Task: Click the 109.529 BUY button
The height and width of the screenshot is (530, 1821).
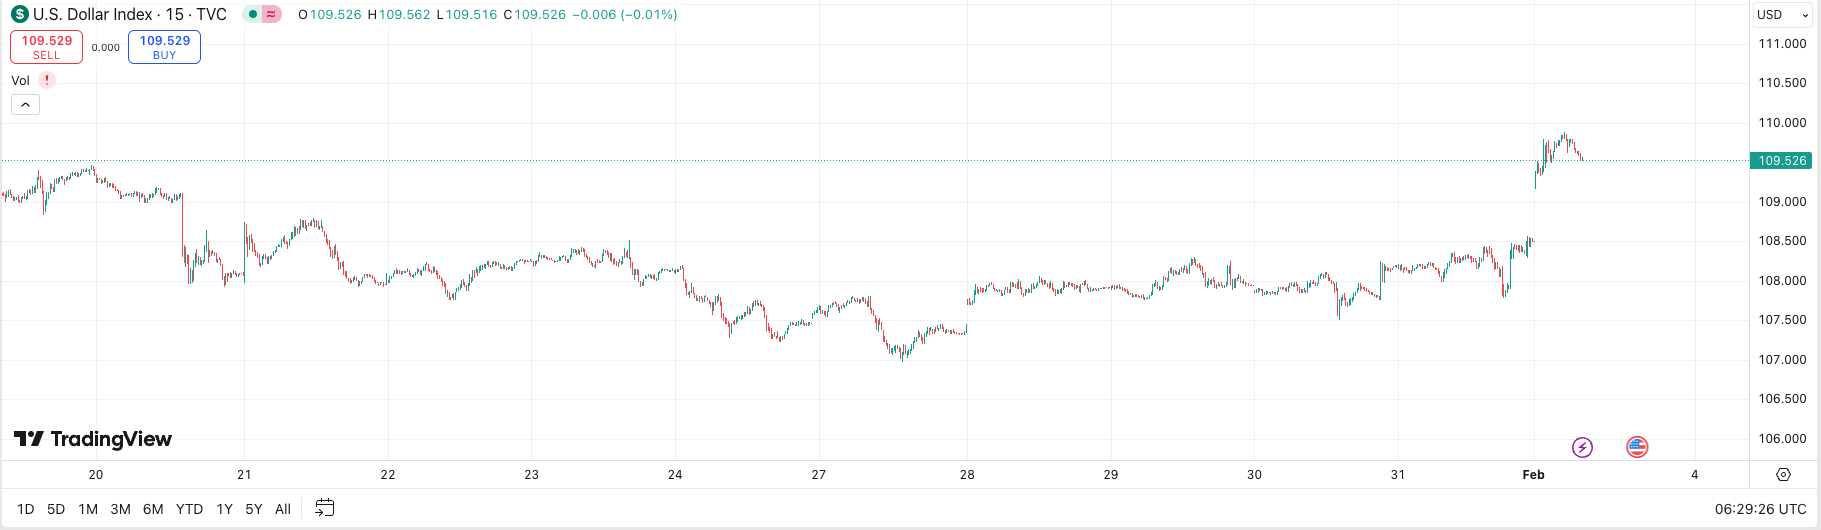Action: (x=164, y=47)
